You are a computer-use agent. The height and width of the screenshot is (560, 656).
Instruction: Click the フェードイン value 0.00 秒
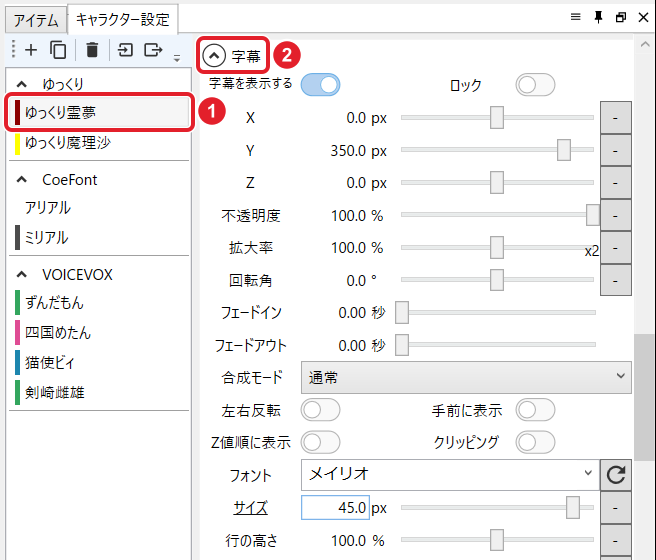[361, 312]
